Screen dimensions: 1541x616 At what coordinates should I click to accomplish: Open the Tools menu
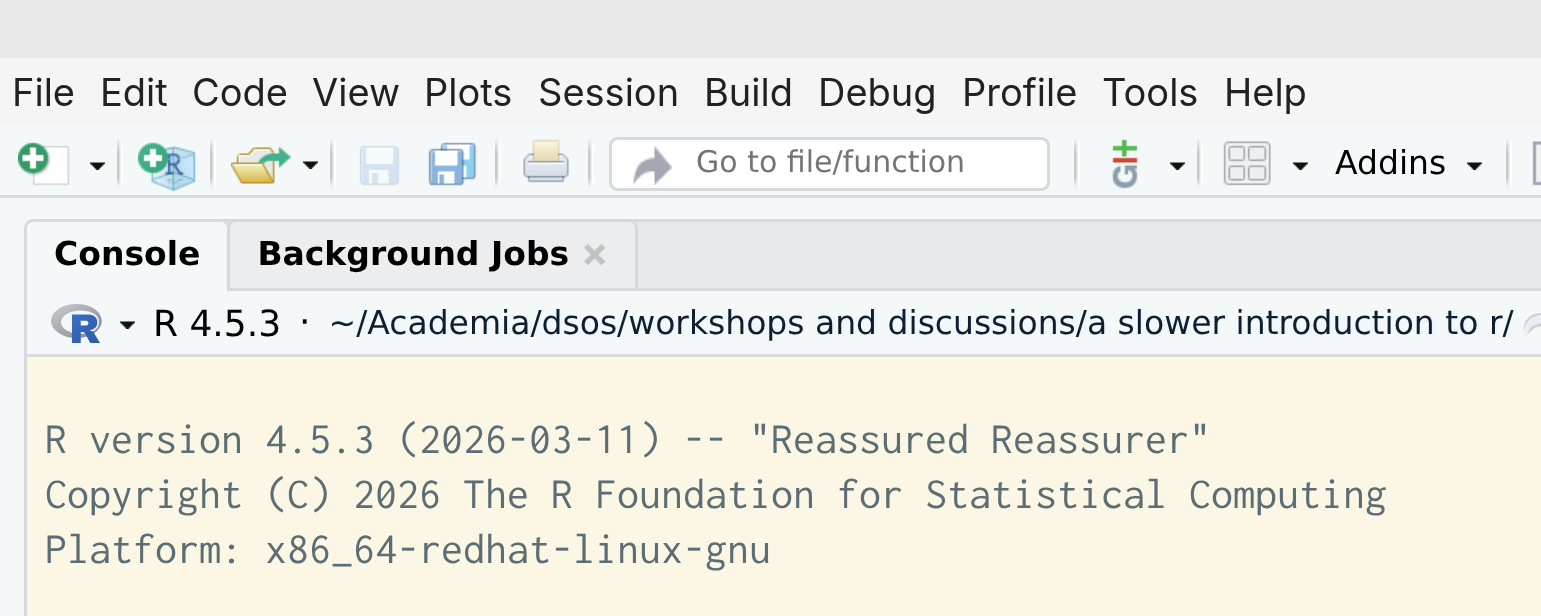(x=1150, y=93)
